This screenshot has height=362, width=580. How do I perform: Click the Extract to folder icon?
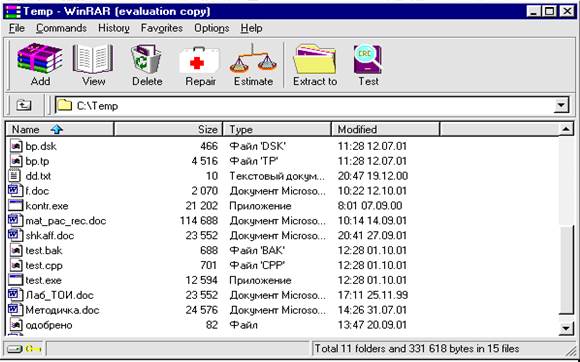[315, 59]
